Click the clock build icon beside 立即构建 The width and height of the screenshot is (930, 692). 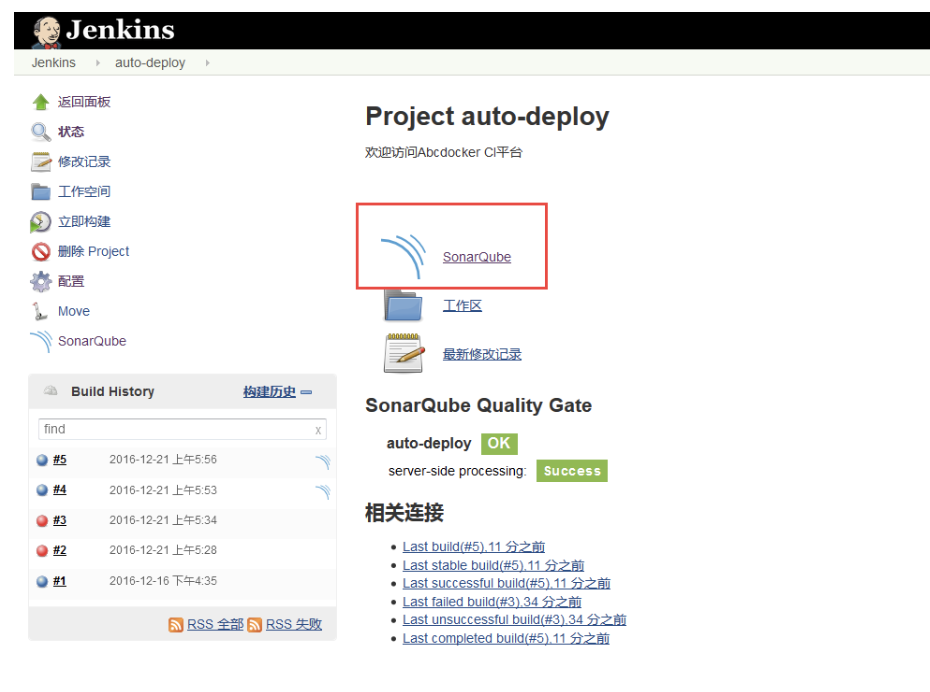coord(40,222)
